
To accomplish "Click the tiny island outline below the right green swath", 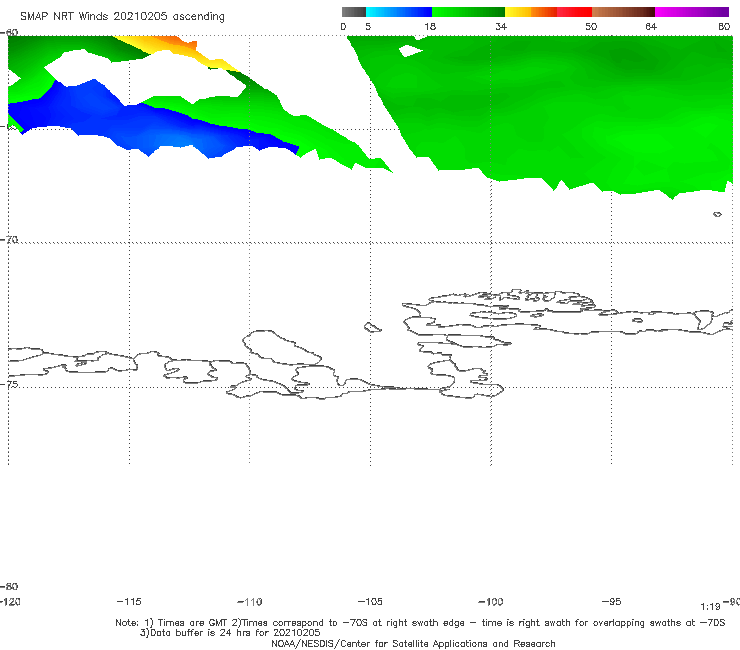I will pos(717,214).
